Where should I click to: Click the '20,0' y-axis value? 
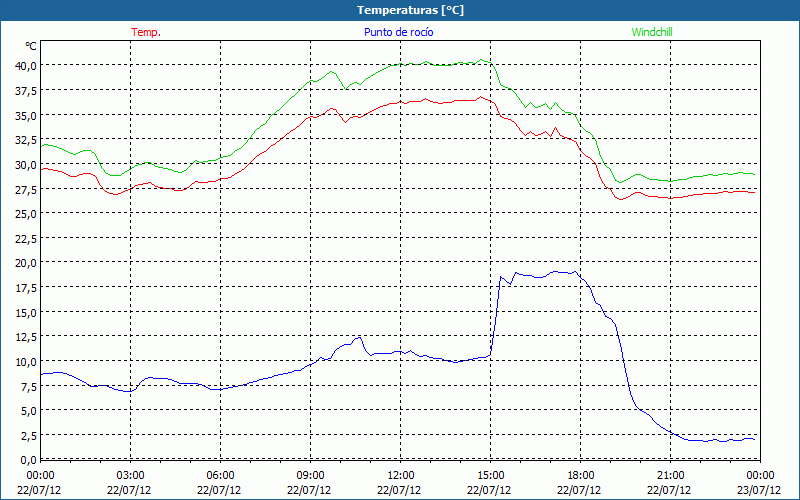(x=26, y=263)
